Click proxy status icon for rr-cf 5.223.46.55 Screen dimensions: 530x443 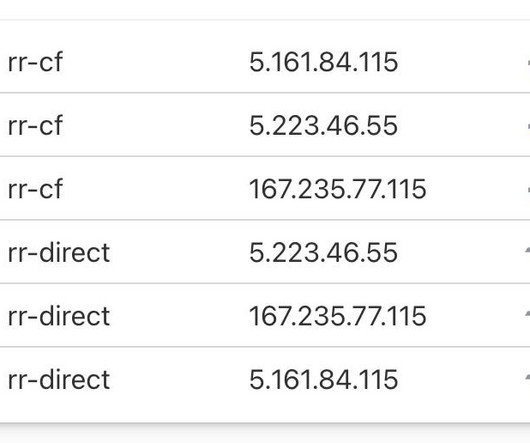click(528, 126)
